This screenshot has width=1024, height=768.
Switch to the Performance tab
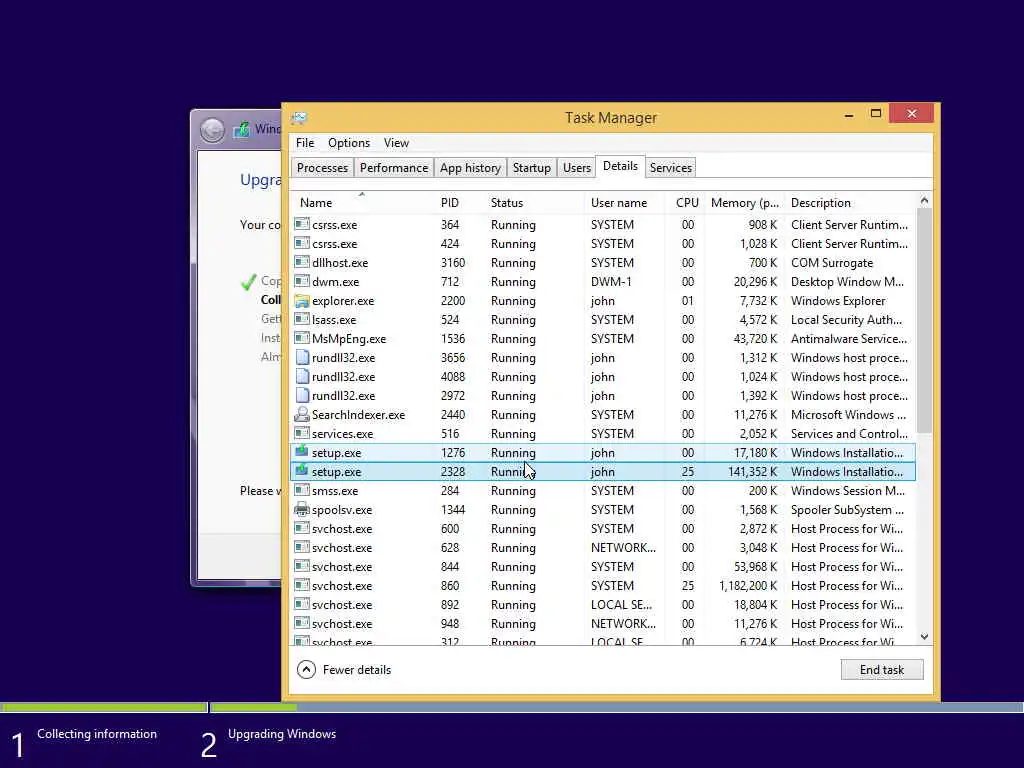point(394,168)
